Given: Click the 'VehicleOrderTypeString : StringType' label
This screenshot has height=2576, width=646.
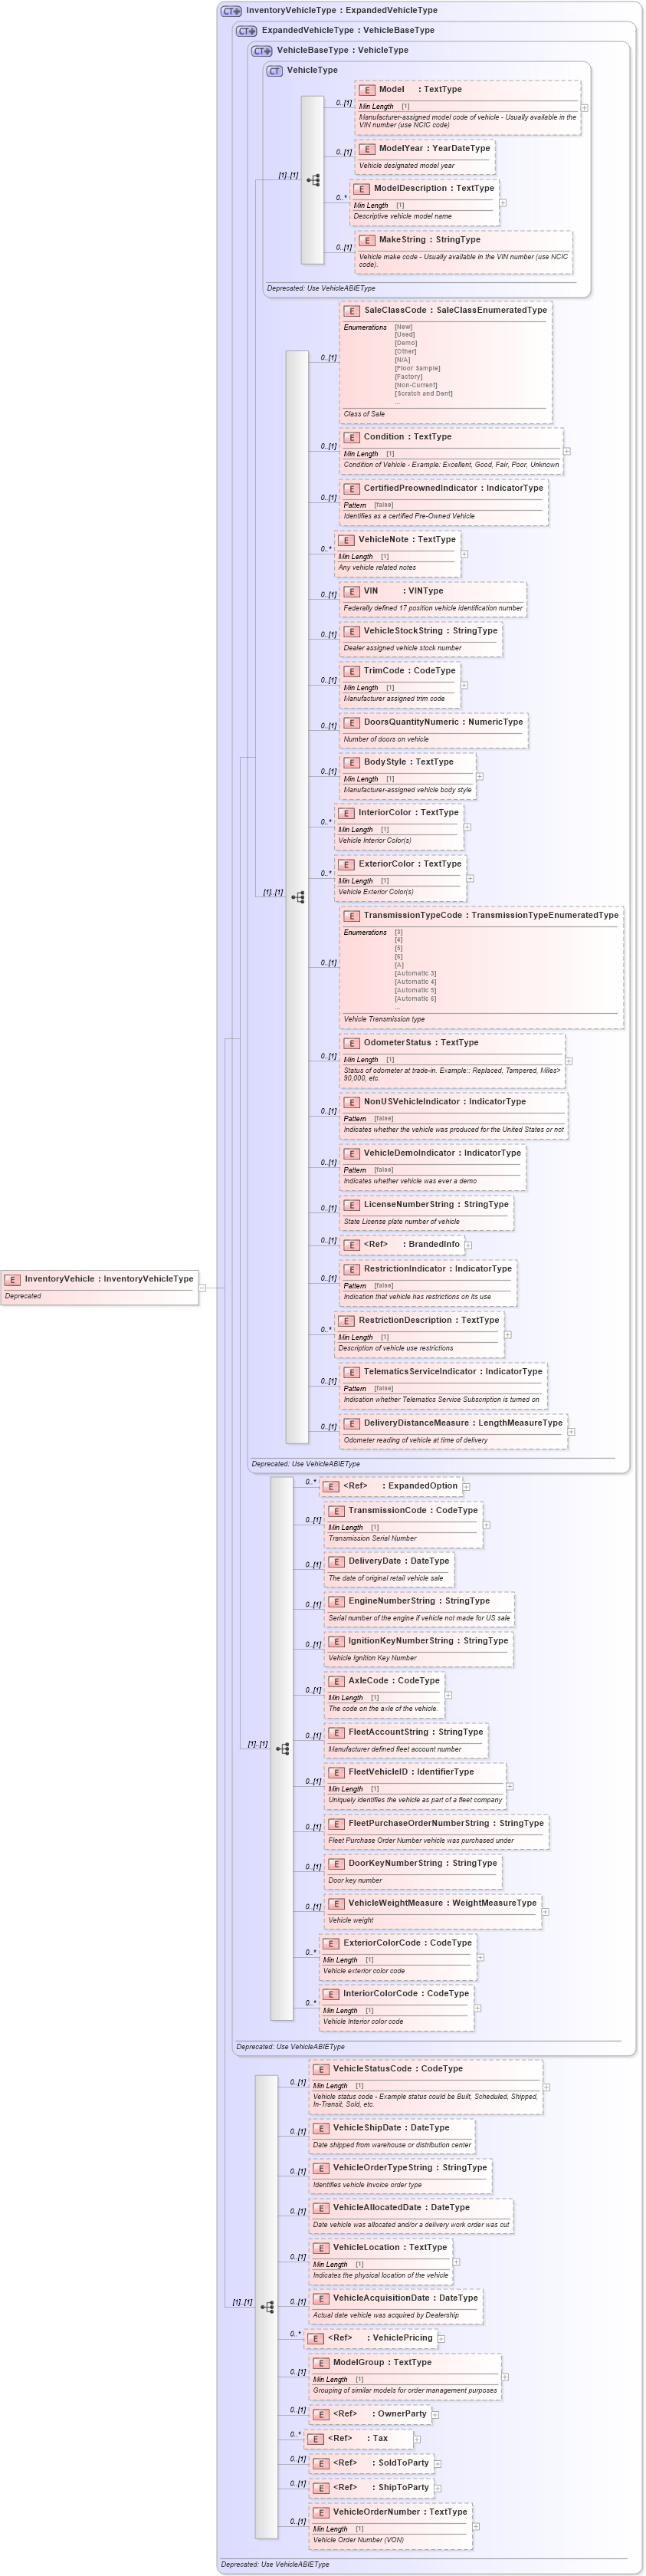Looking at the screenshot, I should 410,2167.
